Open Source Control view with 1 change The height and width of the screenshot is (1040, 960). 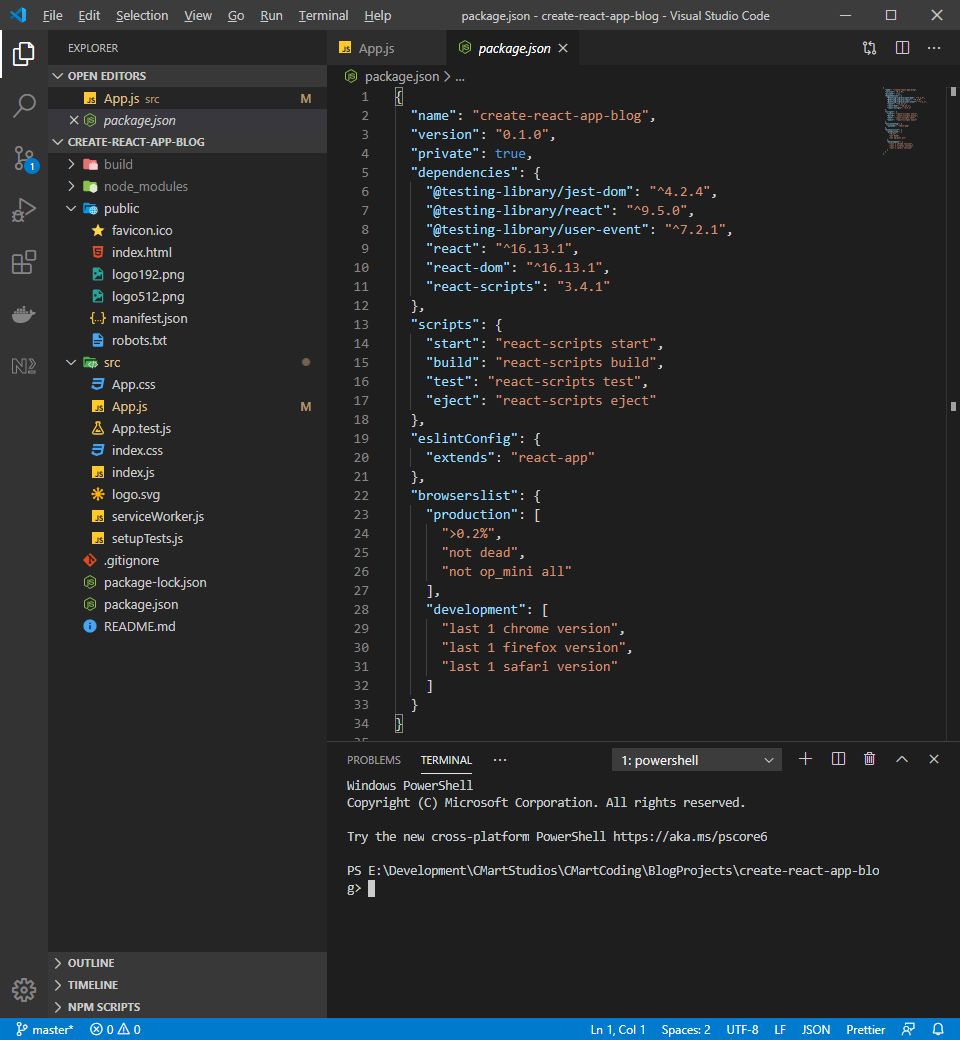tap(25, 159)
